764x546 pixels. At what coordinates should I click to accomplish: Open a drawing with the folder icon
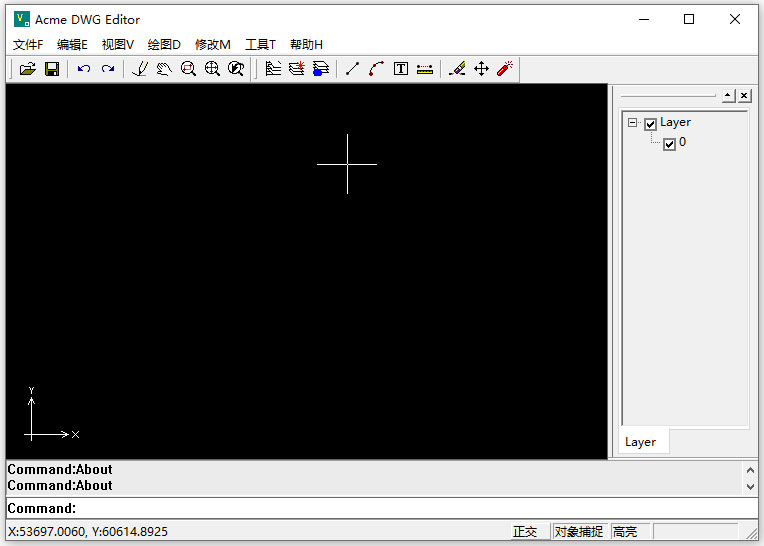[x=28, y=69]
